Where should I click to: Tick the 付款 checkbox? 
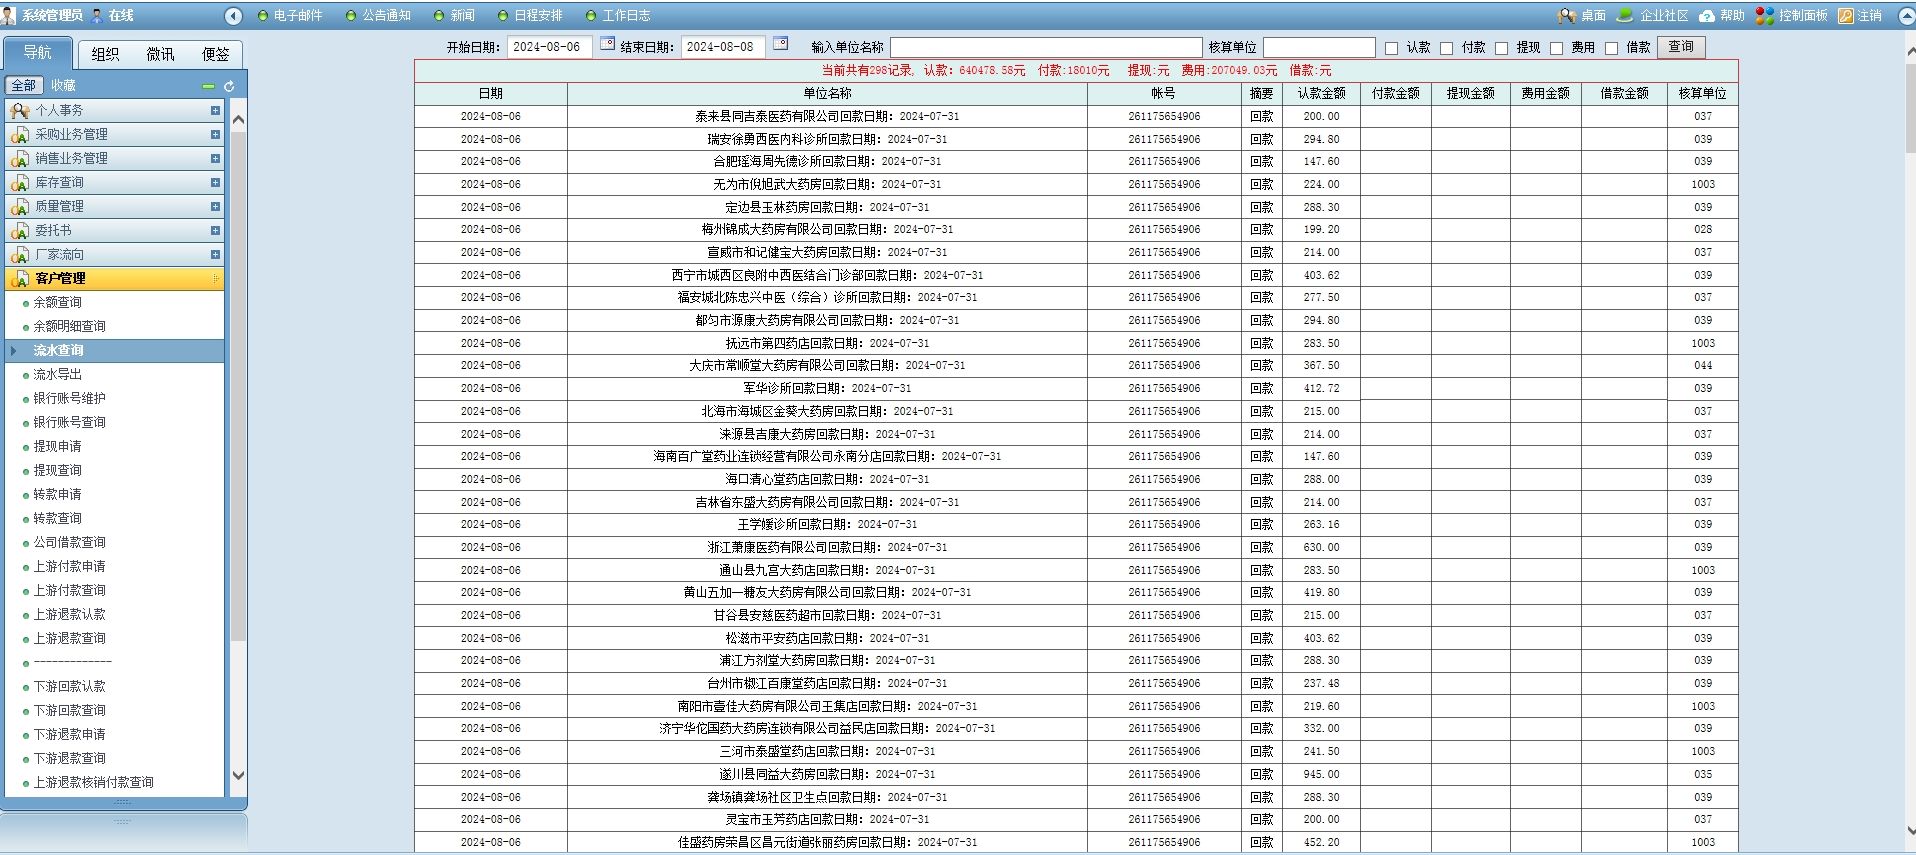pyautogui.click(x=1446, y=48)
